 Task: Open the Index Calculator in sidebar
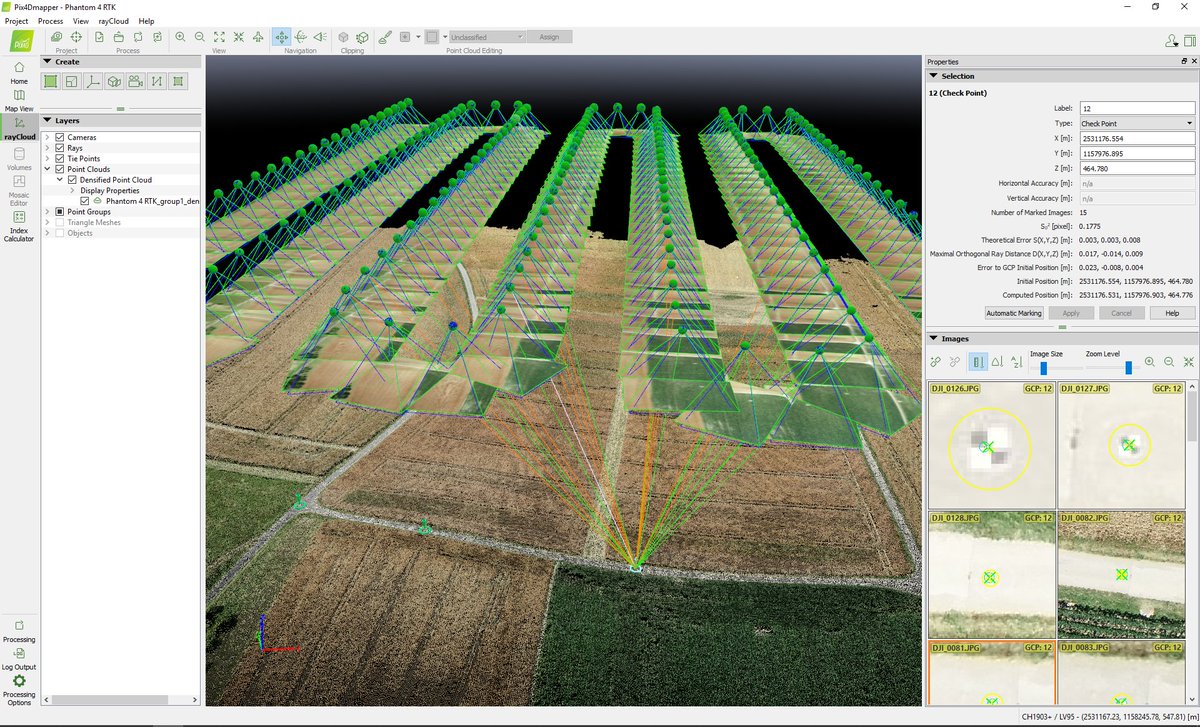click(x=19, y=225)
